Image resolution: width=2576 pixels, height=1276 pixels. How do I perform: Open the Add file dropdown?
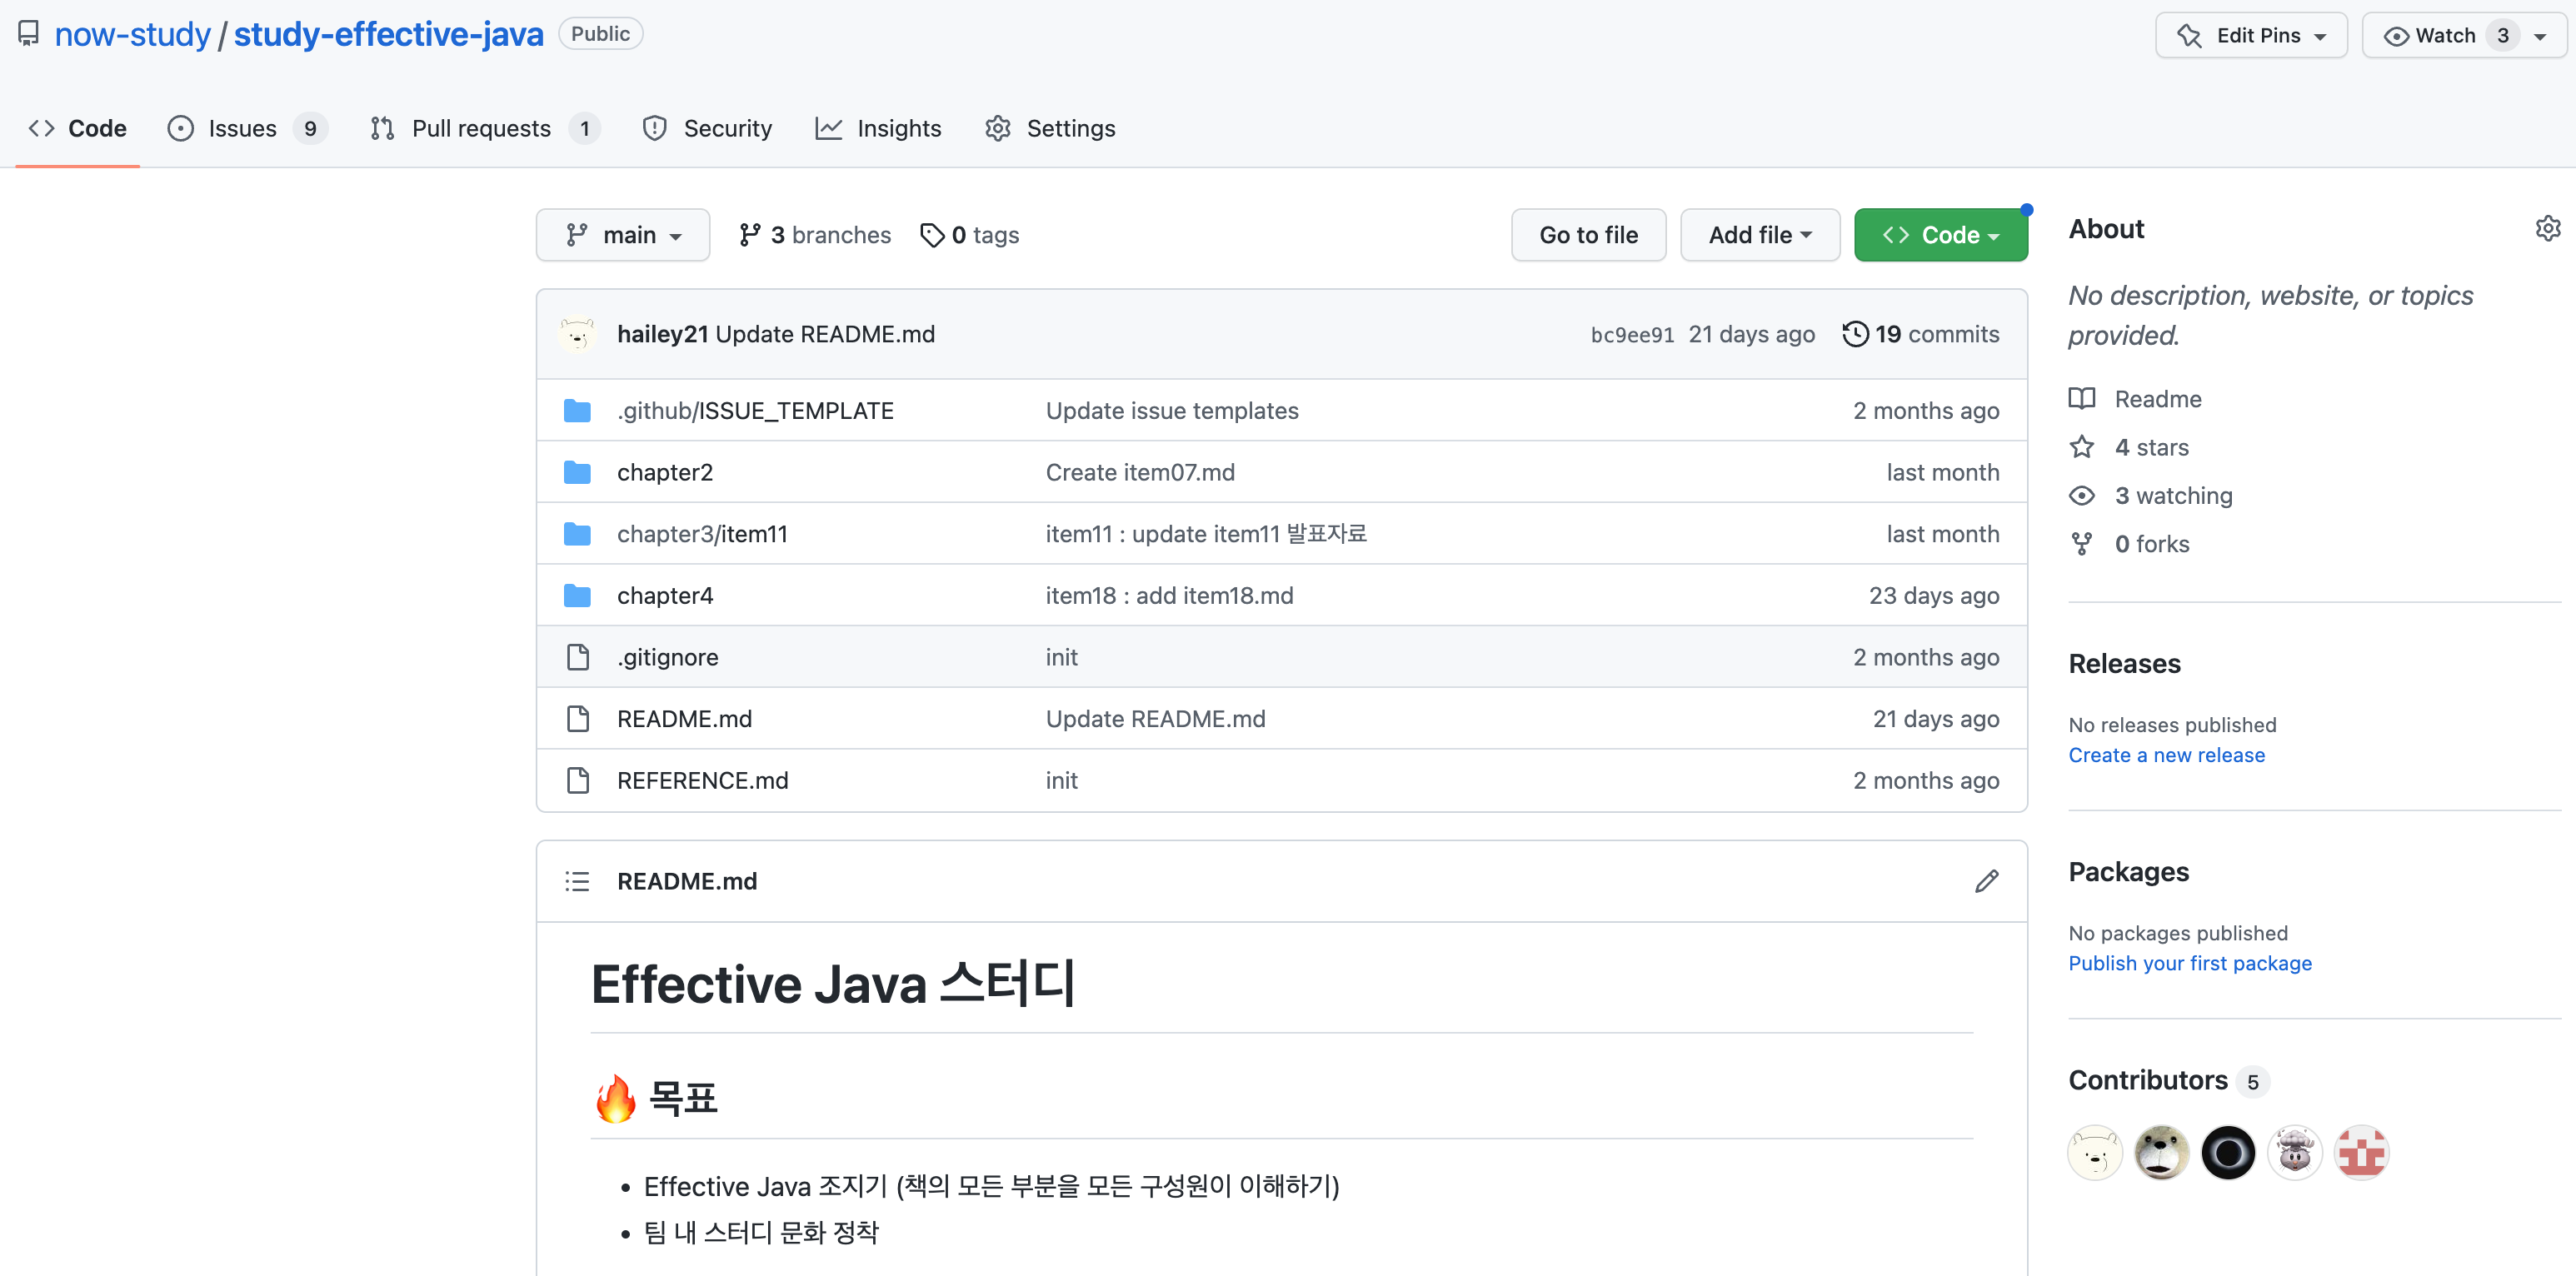[1759, 235]
